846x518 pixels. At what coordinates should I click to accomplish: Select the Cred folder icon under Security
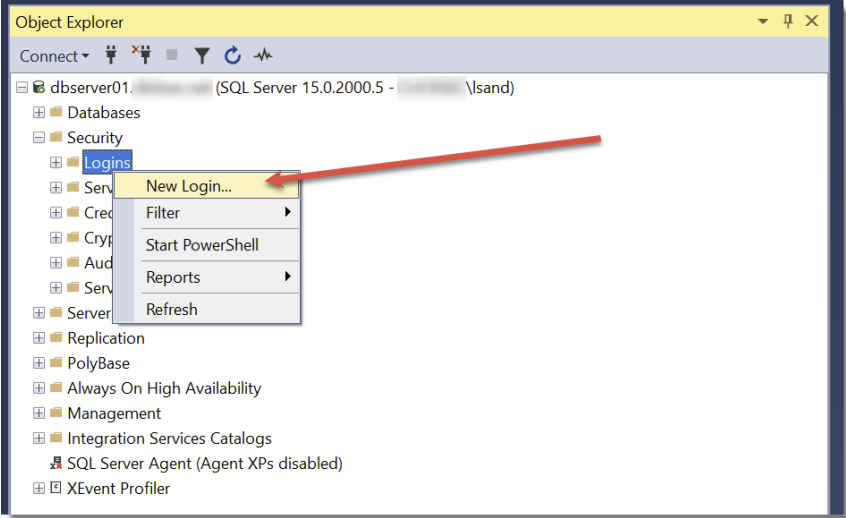[73, 212]
